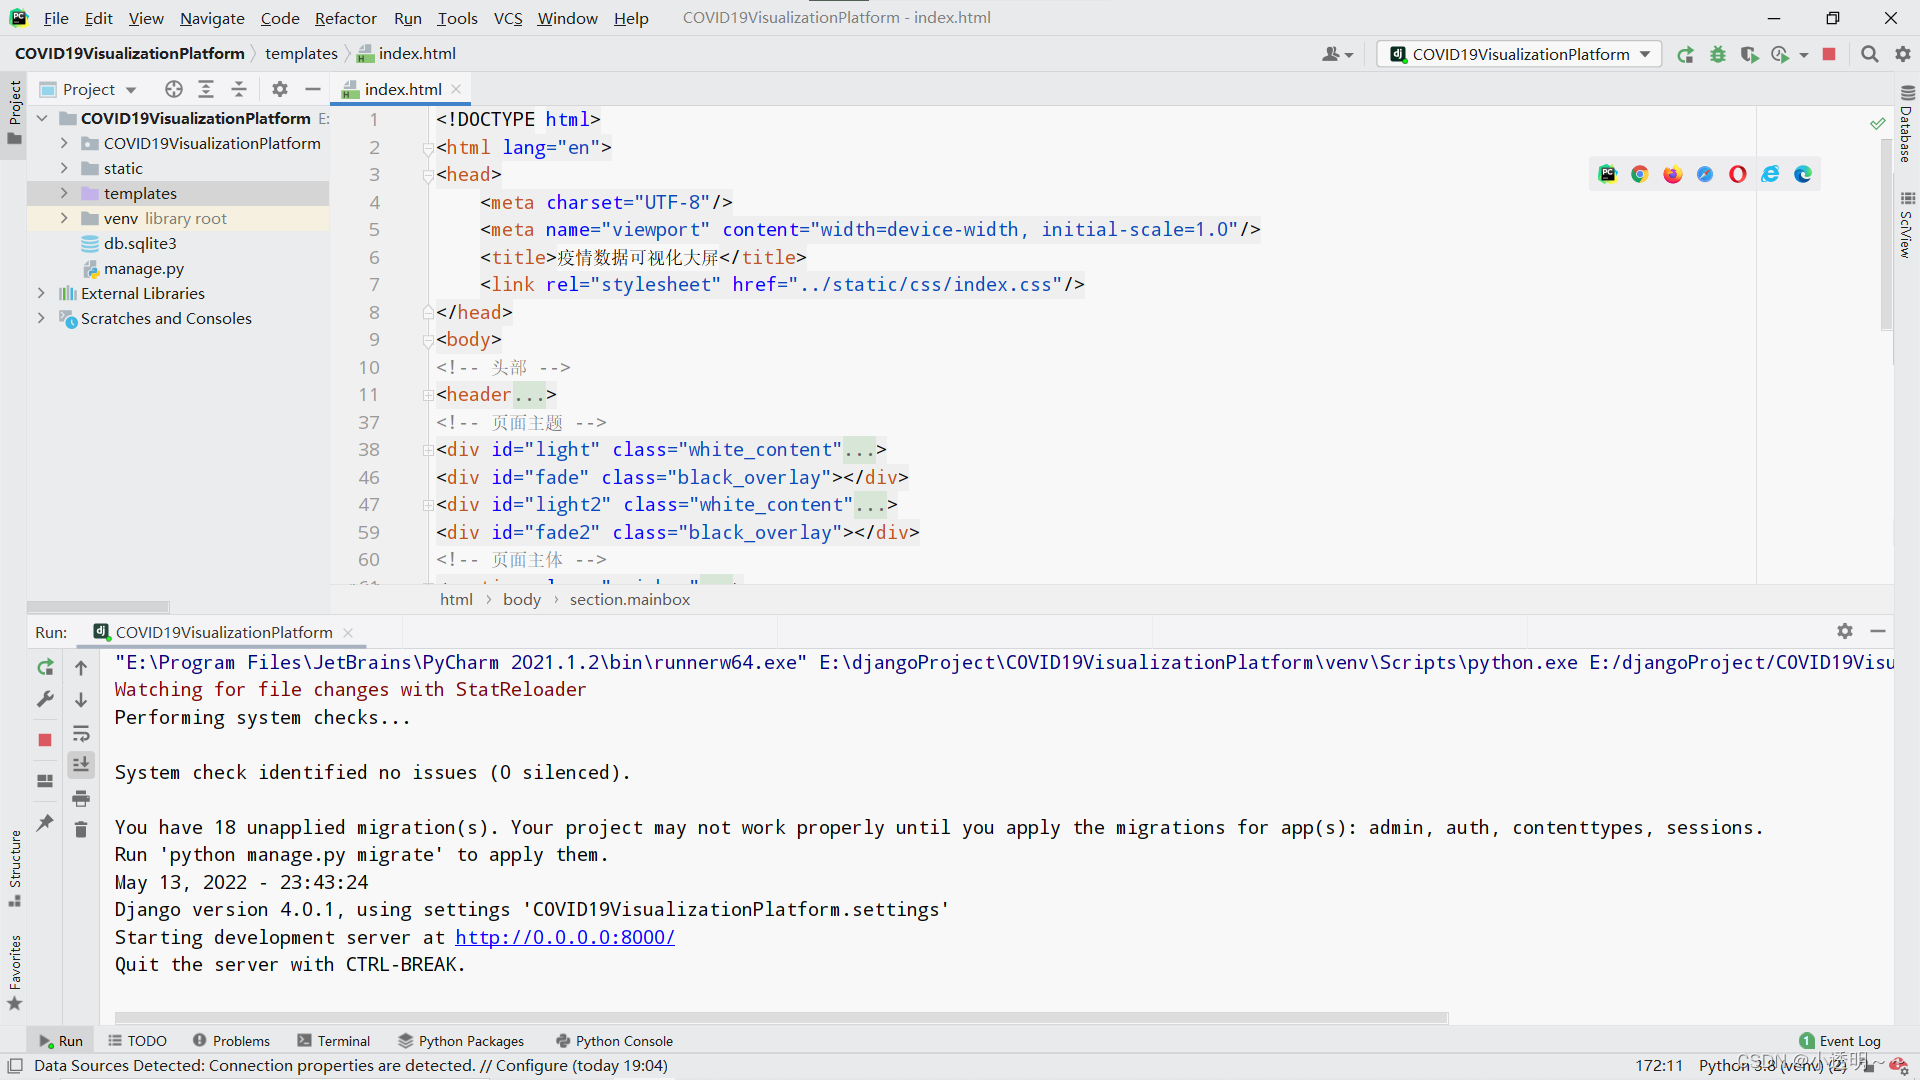
Task: Close the index.html editor tab
Action: click(x=457, y=89)
